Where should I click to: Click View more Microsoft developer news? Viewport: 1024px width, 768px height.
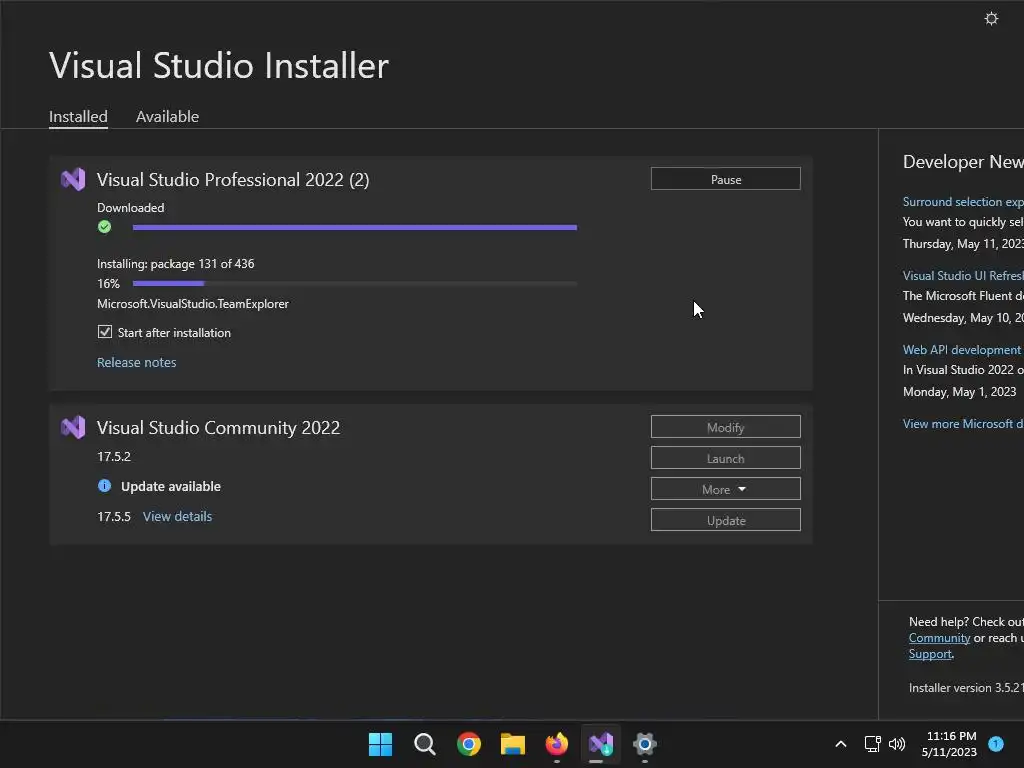[963, 424]
